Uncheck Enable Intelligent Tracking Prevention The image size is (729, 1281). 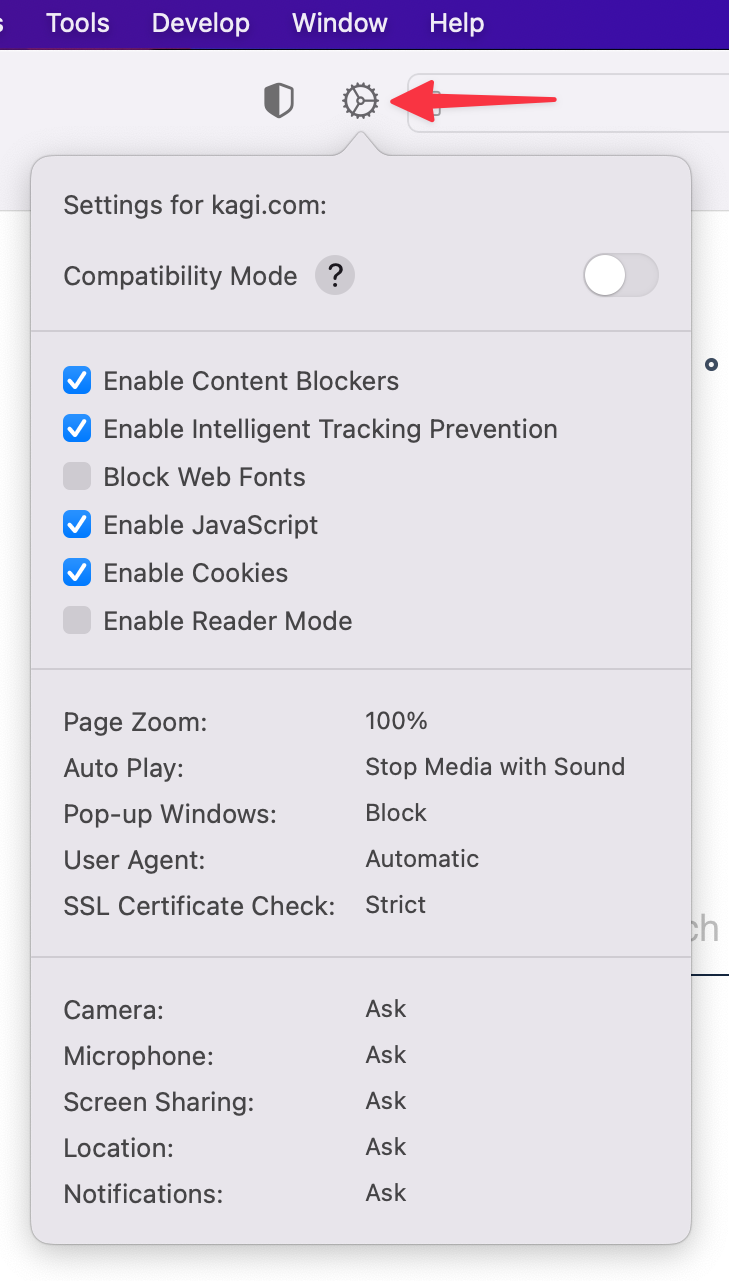click(77, 428)
